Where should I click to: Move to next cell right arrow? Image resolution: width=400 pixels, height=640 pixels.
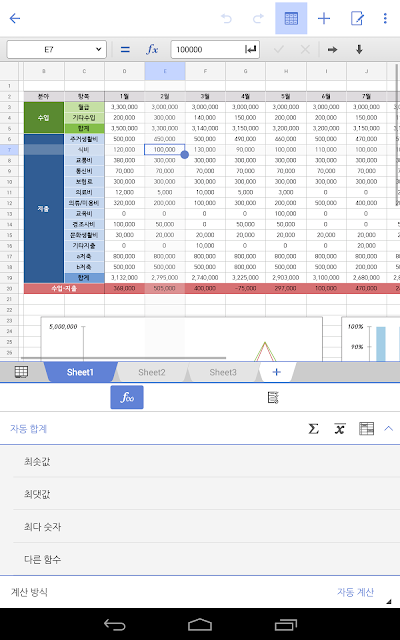333,49
